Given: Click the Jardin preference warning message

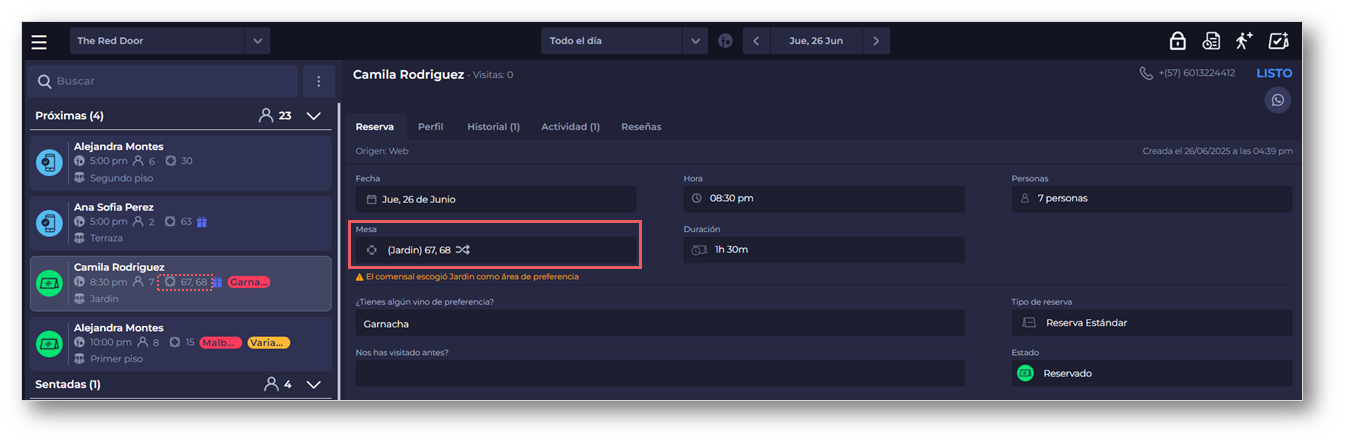Looking at the screenshot, I should (467, 276).
